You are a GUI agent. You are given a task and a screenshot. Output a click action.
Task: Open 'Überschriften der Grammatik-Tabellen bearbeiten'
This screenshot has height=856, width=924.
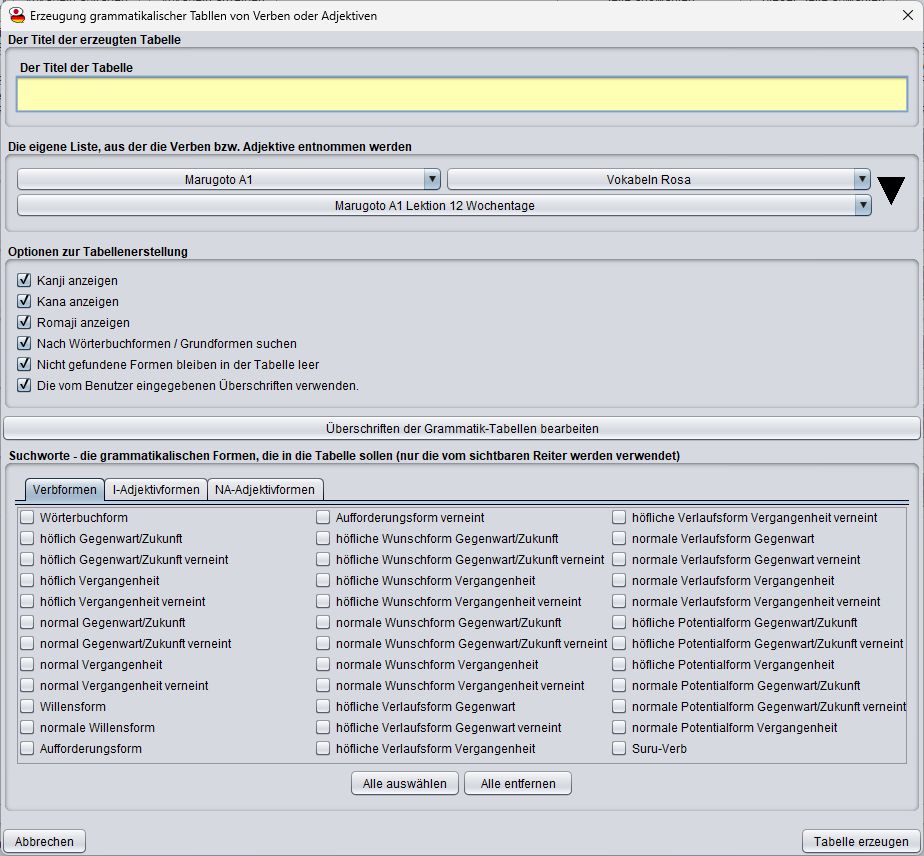point(461,429)
